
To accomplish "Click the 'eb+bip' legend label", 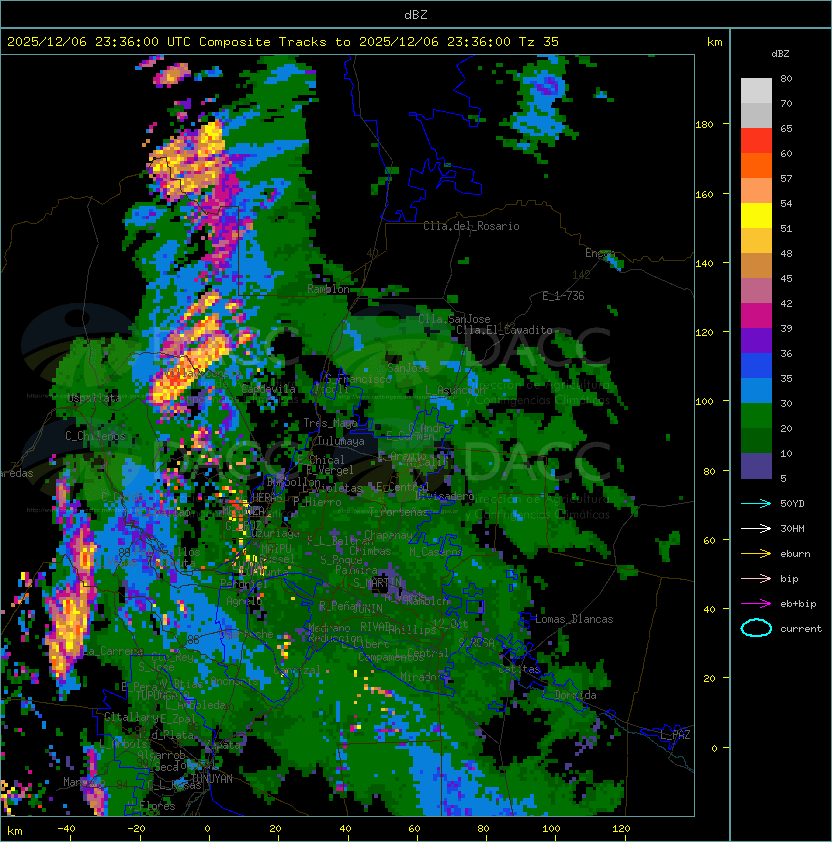I will [x=798, y=604].
